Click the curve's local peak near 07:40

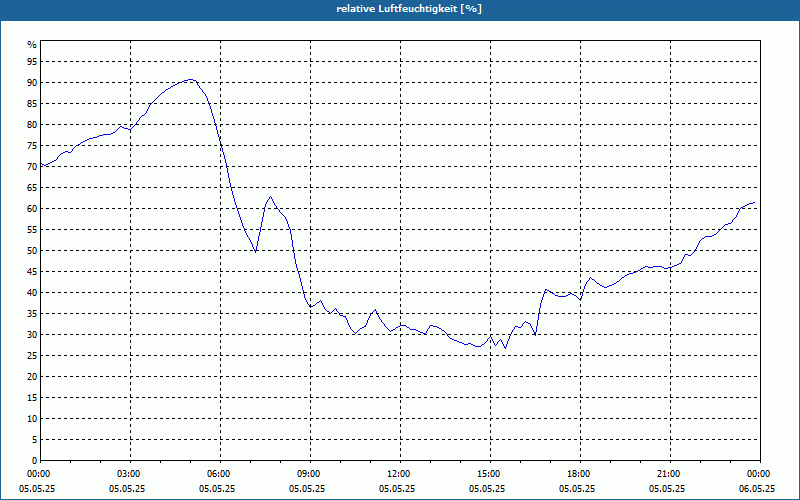coord(270,196)
